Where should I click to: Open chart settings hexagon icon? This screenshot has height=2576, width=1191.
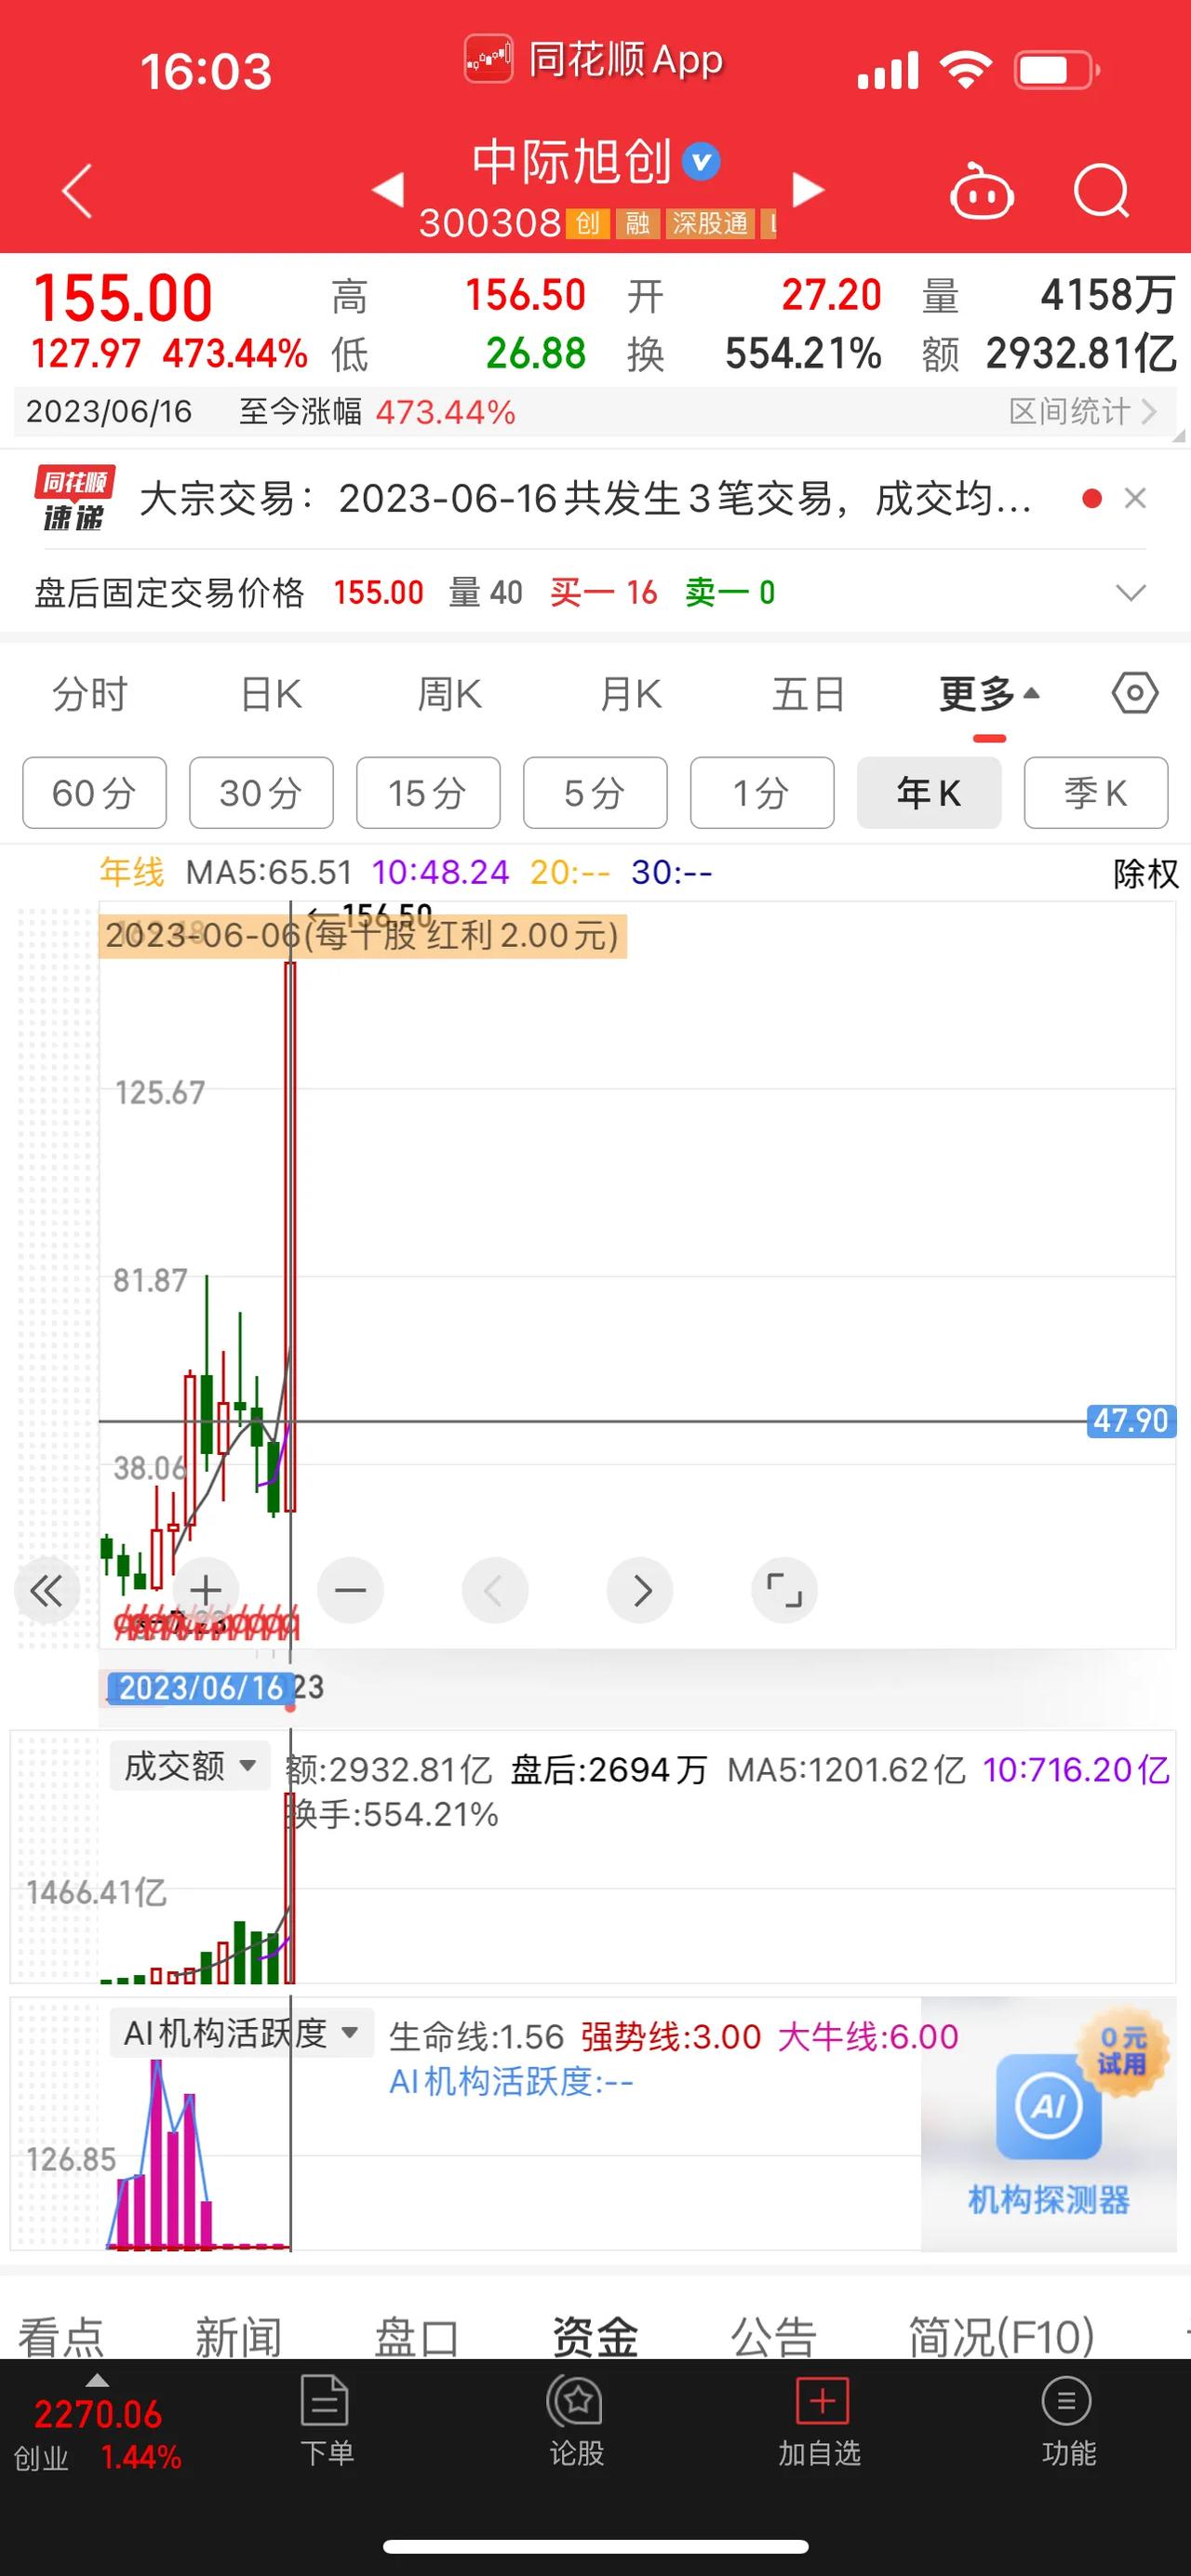coord(1135,693)
